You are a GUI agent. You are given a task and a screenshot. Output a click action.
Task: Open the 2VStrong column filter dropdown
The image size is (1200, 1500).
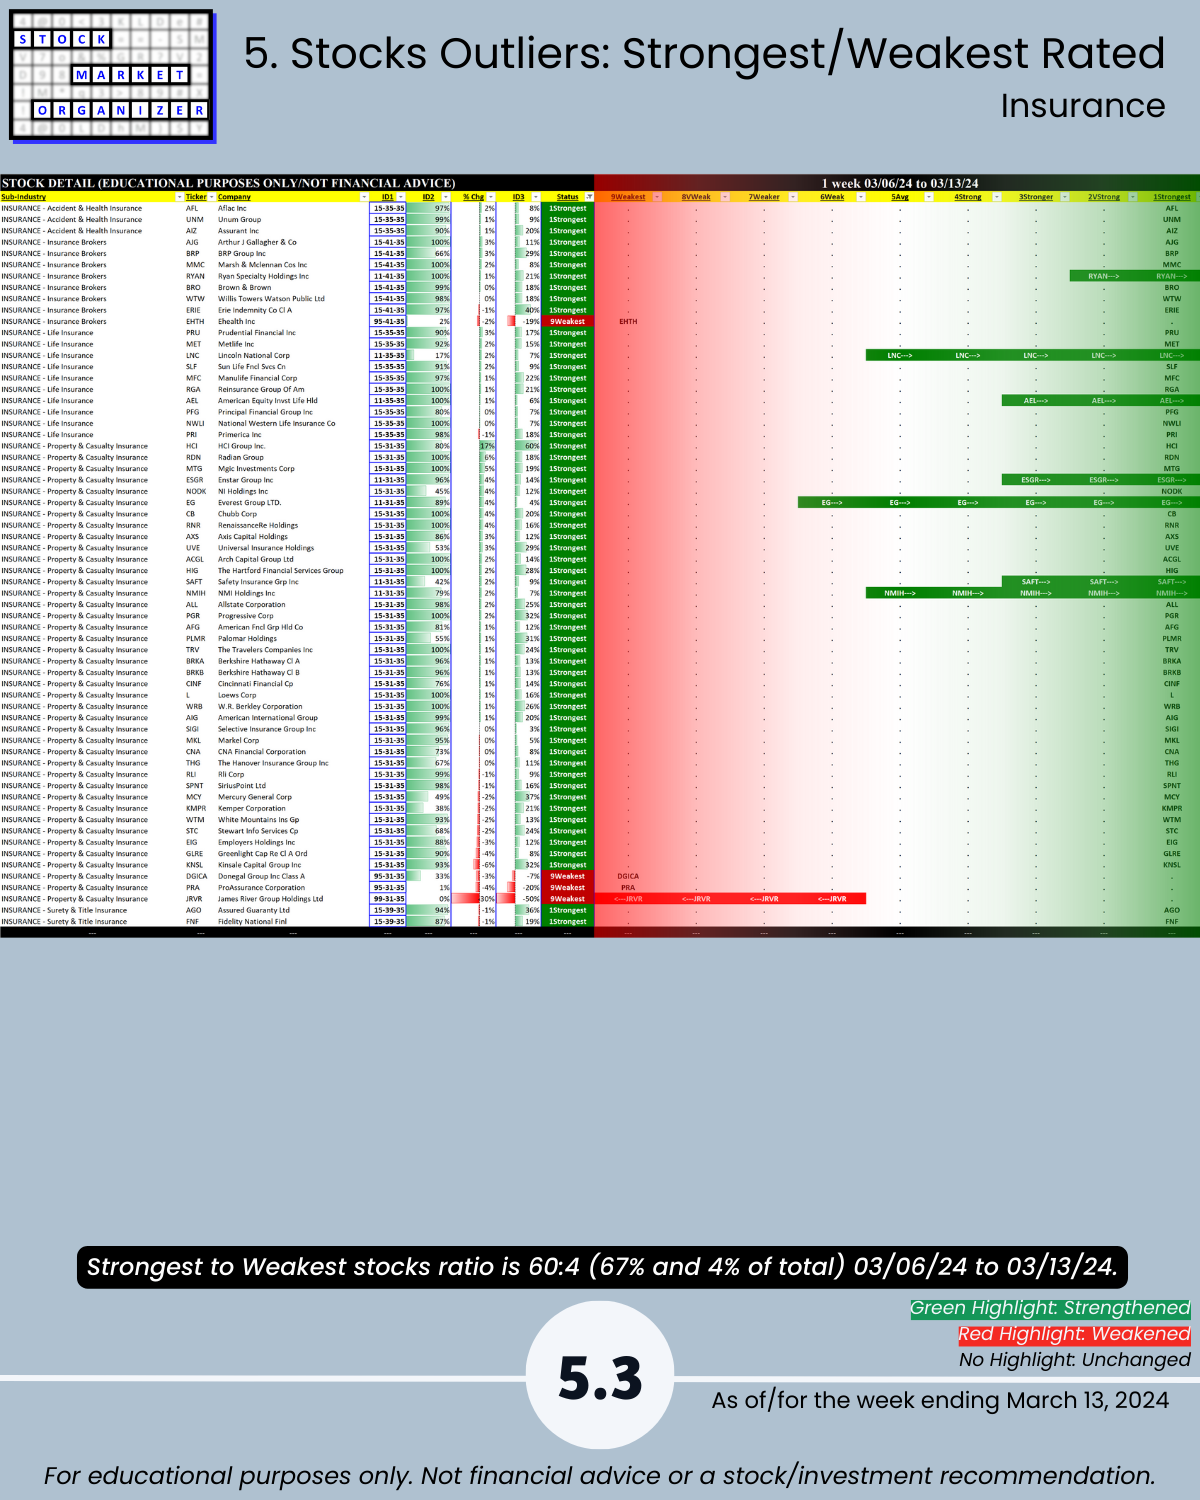tap(1133, 197)
